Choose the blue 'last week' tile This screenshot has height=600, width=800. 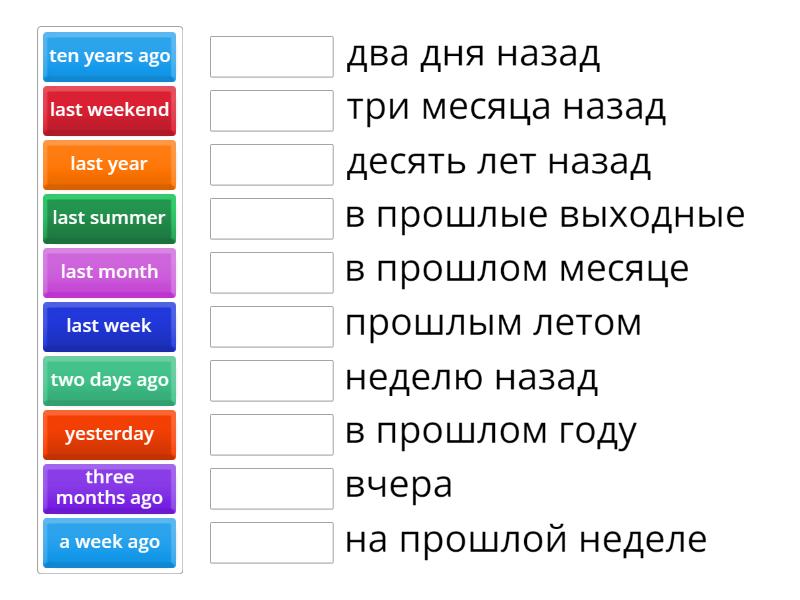pos(110,326)
